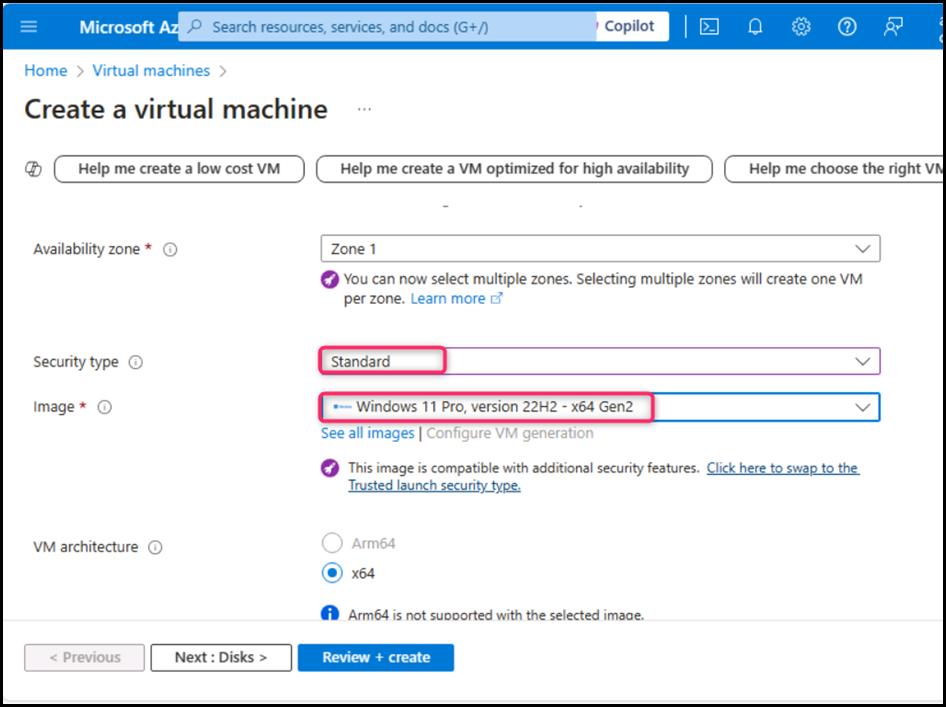The image size is (946, 707).
Task: Open the Image dropdown list
Action: 600,407
